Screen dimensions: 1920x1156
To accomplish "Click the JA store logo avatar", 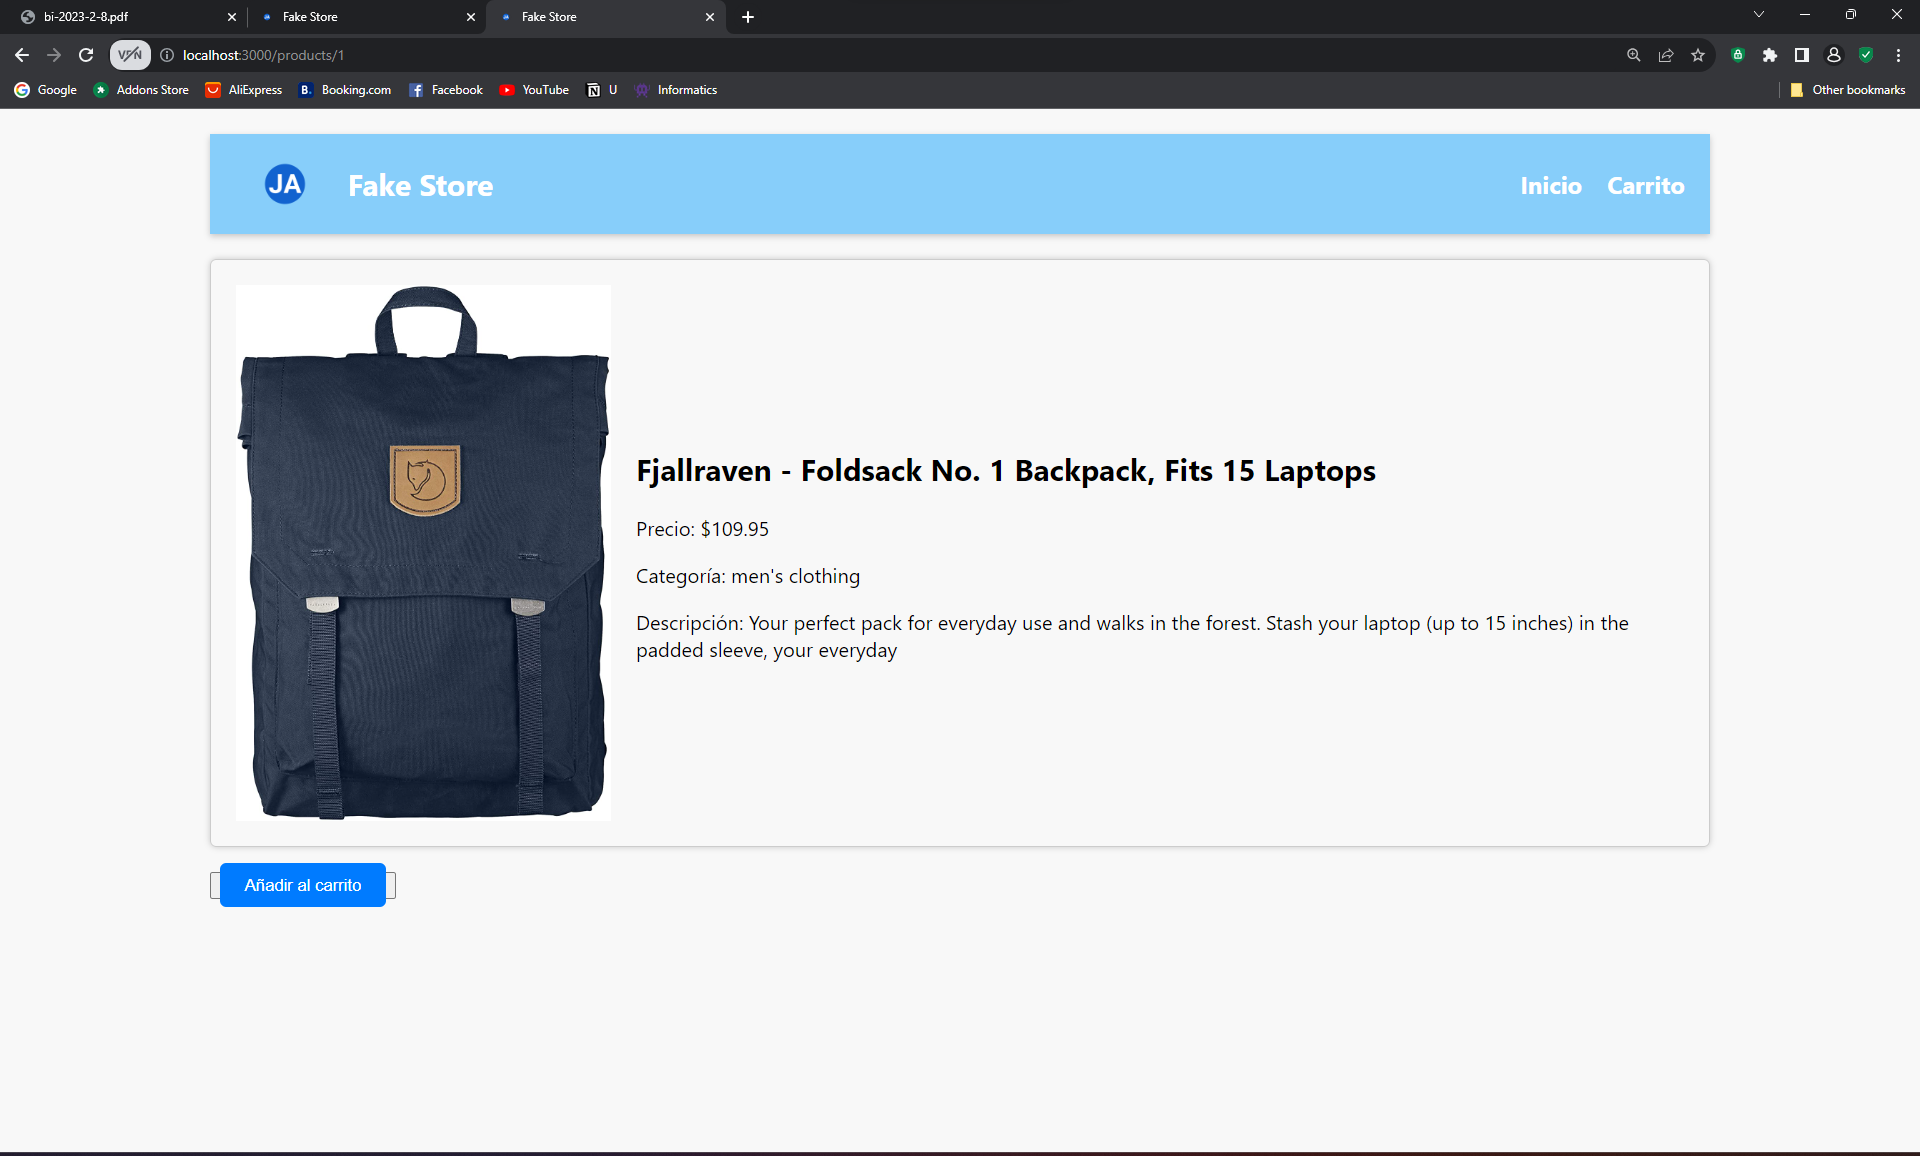I will 284,184.
